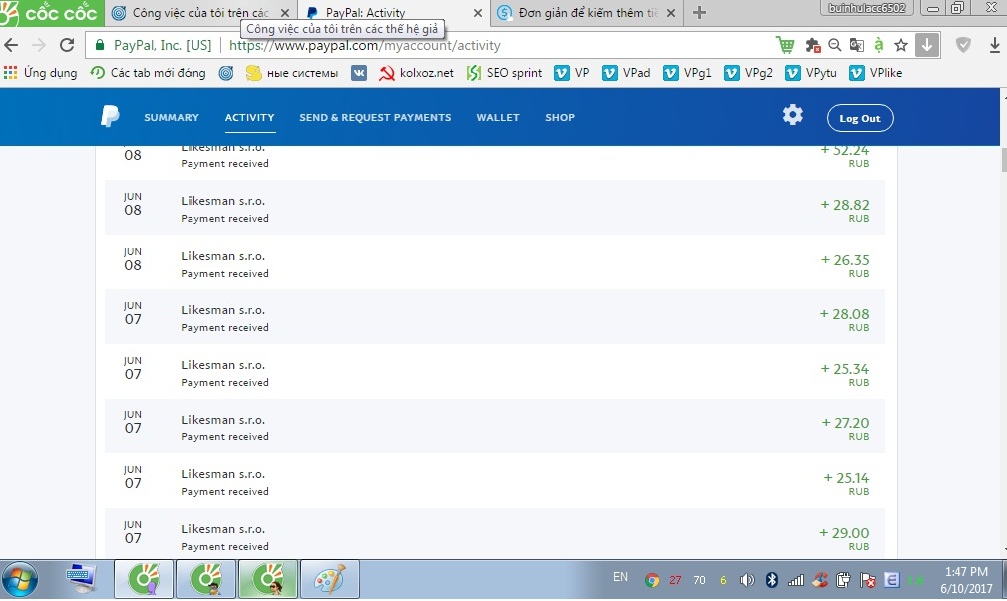Reload the page with the refresh icon
This screenshot has width=1007, height=601.
[67, 46]
